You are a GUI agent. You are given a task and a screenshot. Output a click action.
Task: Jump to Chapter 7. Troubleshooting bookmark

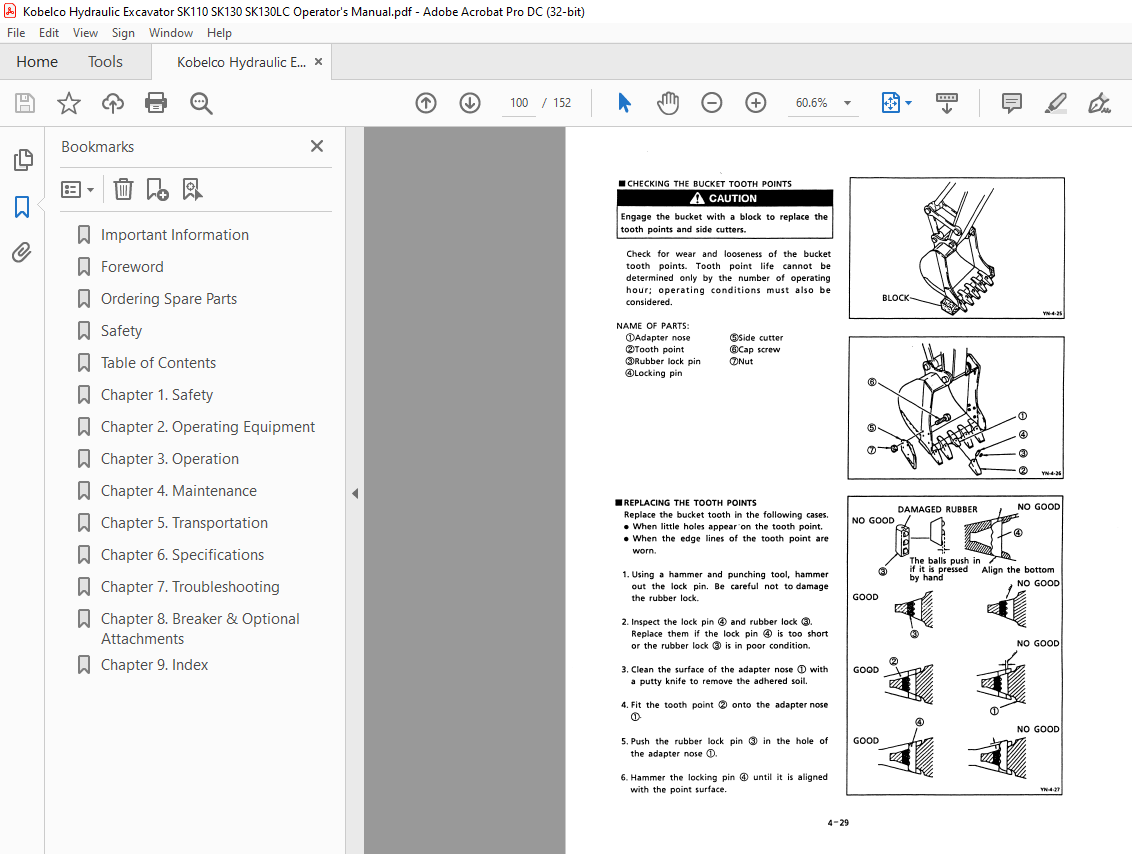tap(190, 587)
